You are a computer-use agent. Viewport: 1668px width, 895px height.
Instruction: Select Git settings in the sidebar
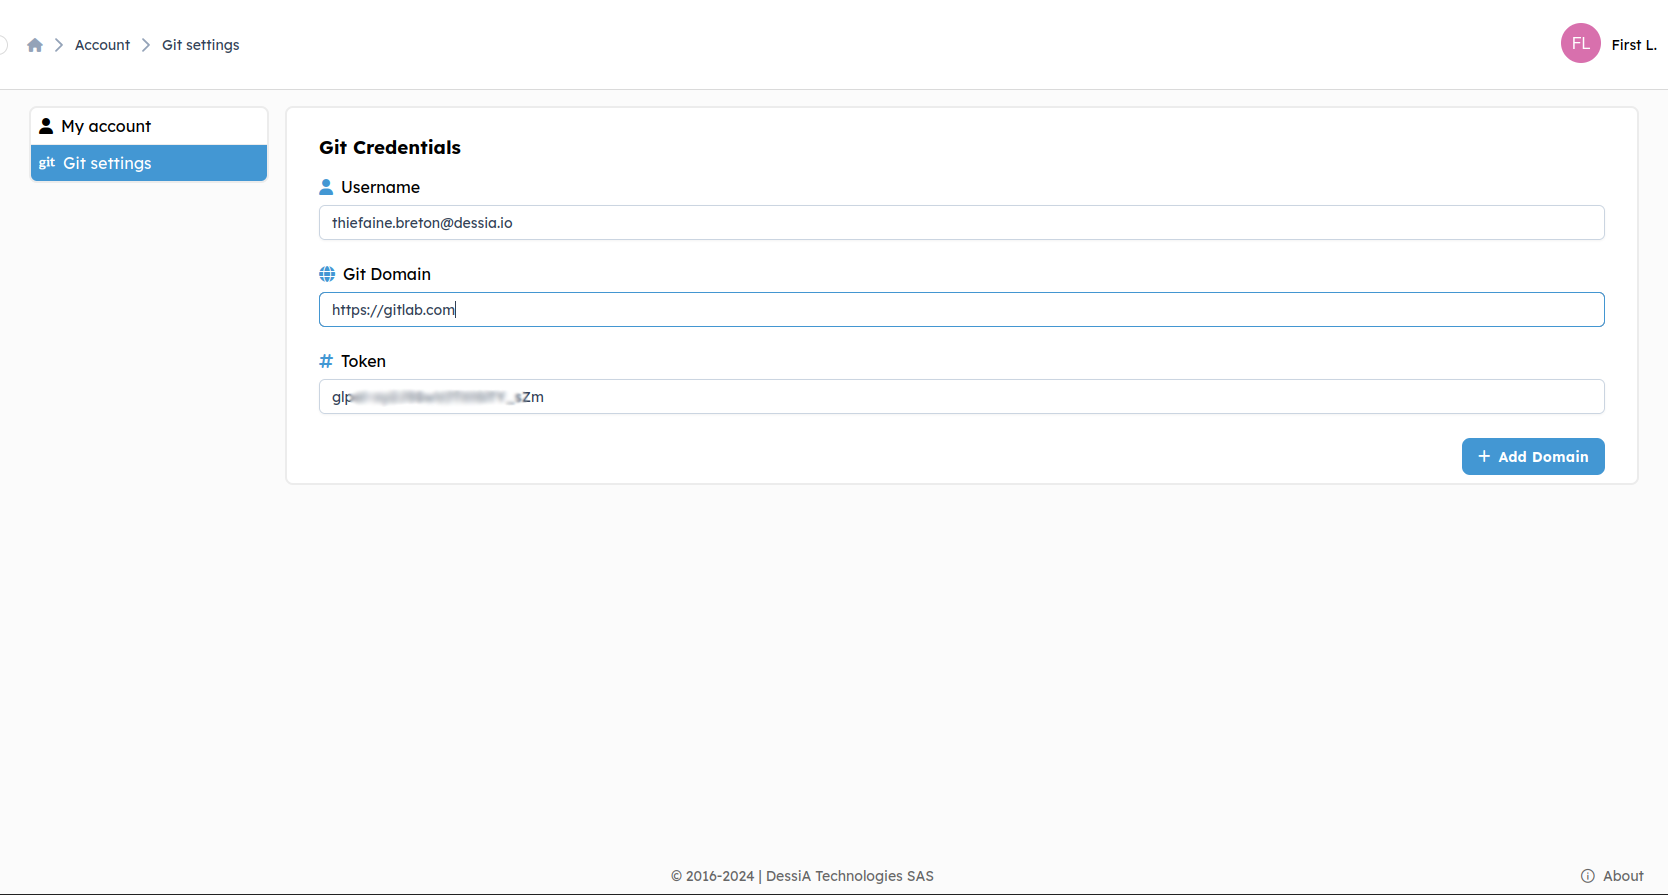tap(107, 163)
